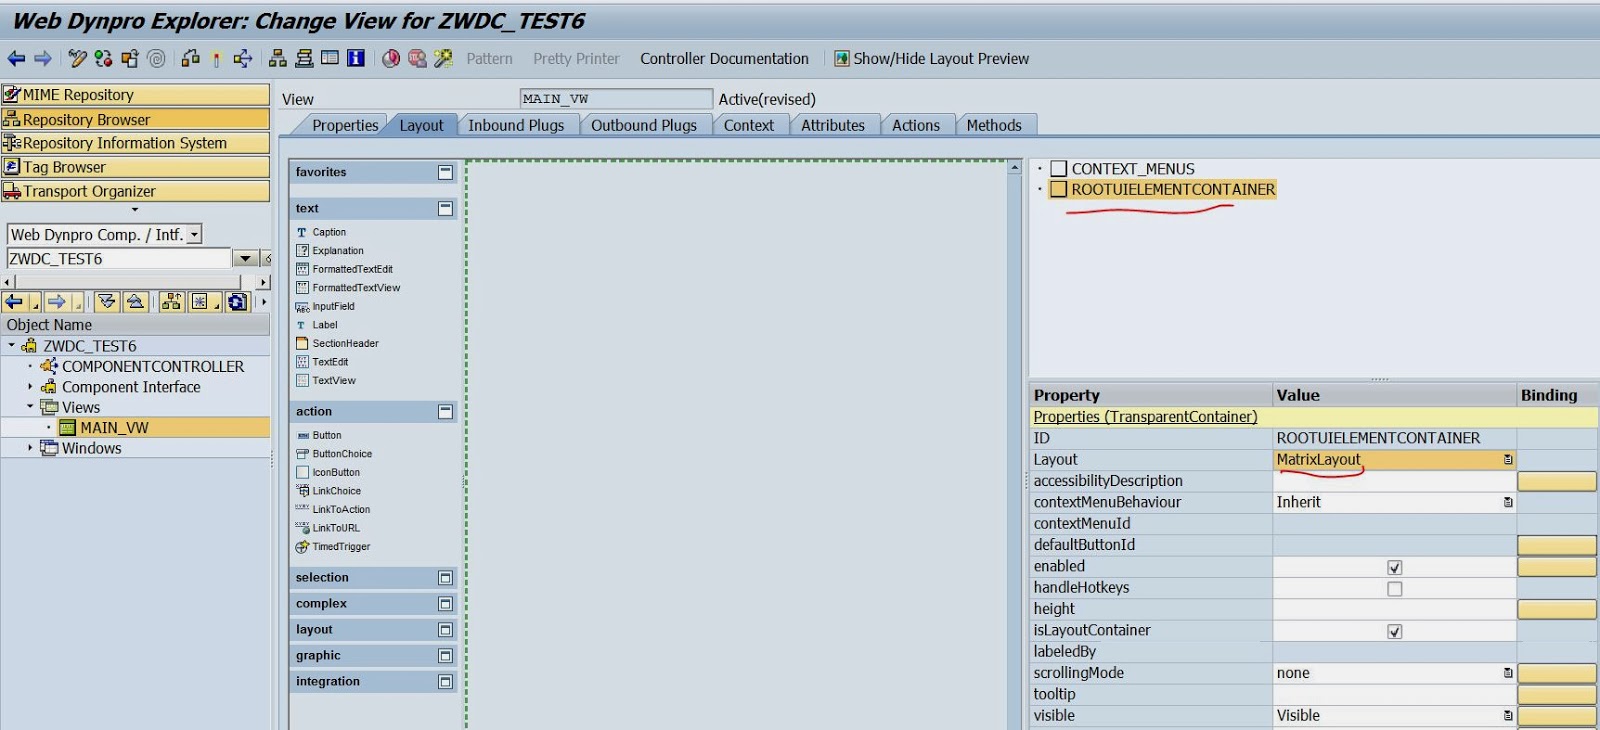Open the Repository Information System button

click(136, 143)
